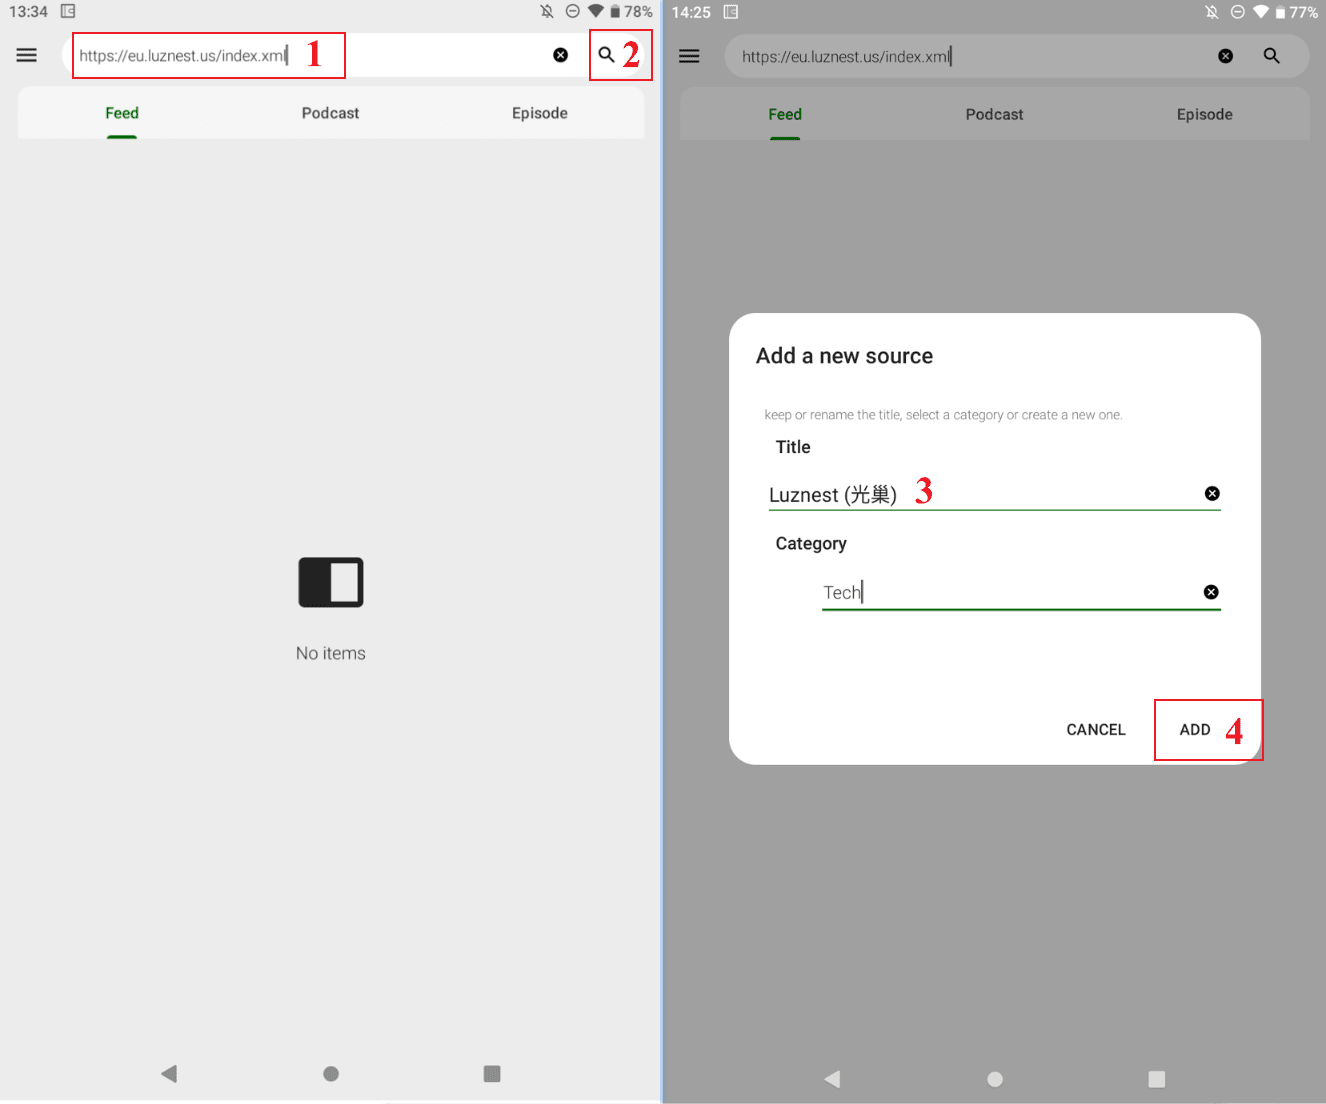Switch to Podcast tab on left screen
Viewport: 1326px width, 1104px height.
pyautogui.click(x=330, y=113)
